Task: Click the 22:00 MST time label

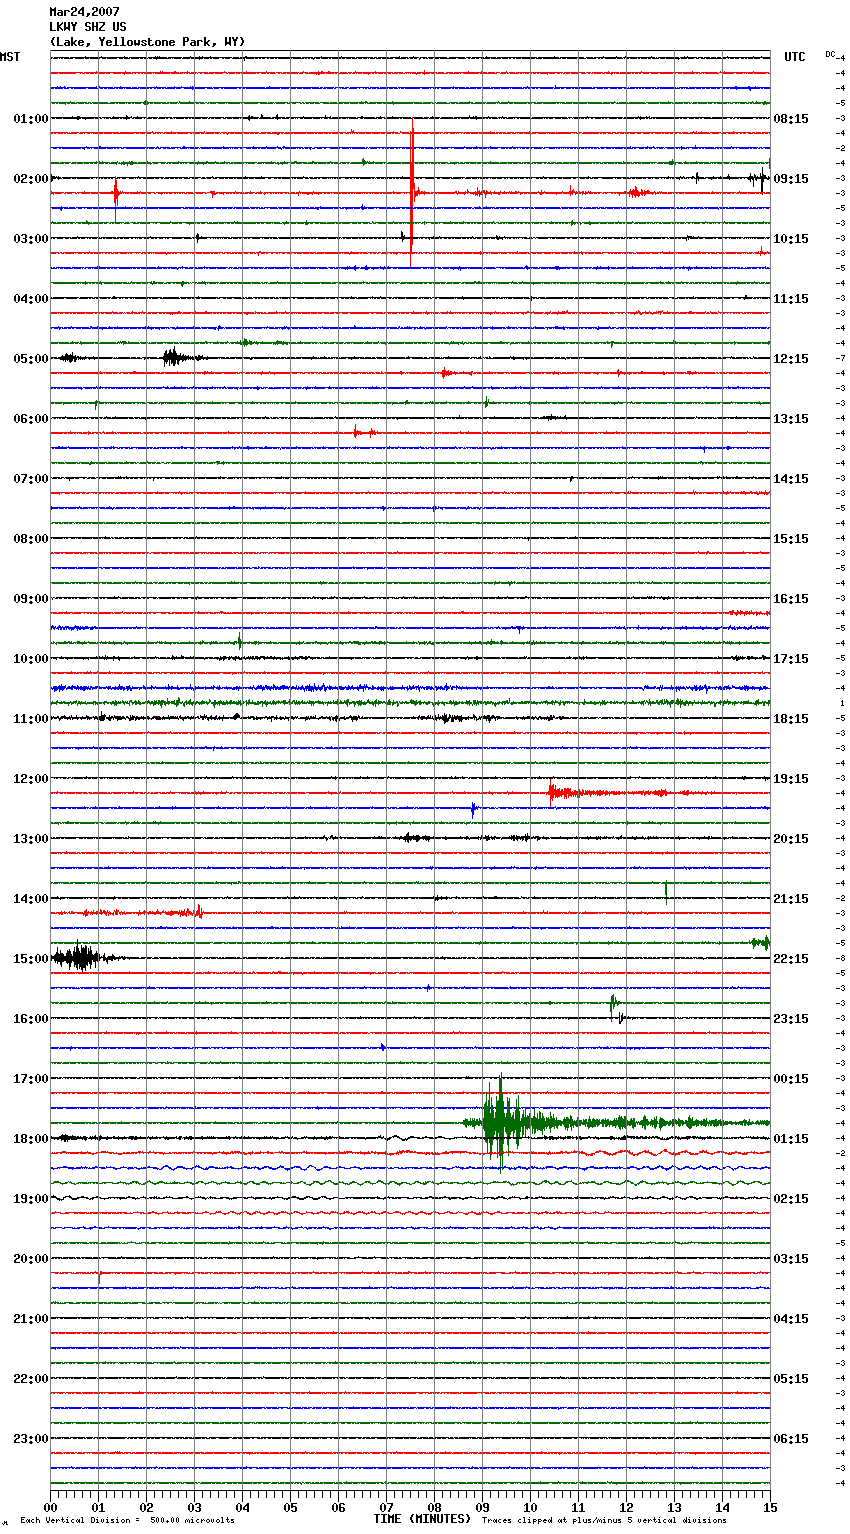Action: (x=30, y=1378)
